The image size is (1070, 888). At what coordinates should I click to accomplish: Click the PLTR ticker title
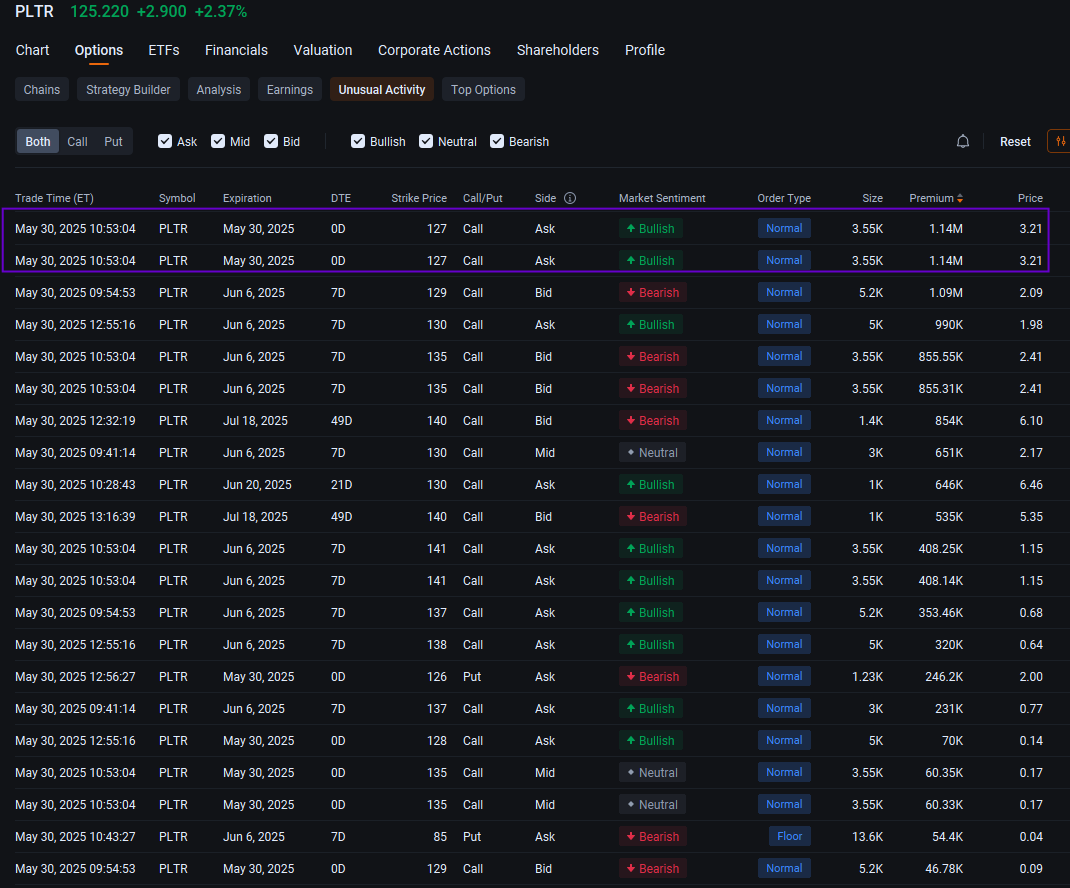[x=34, y=12]
